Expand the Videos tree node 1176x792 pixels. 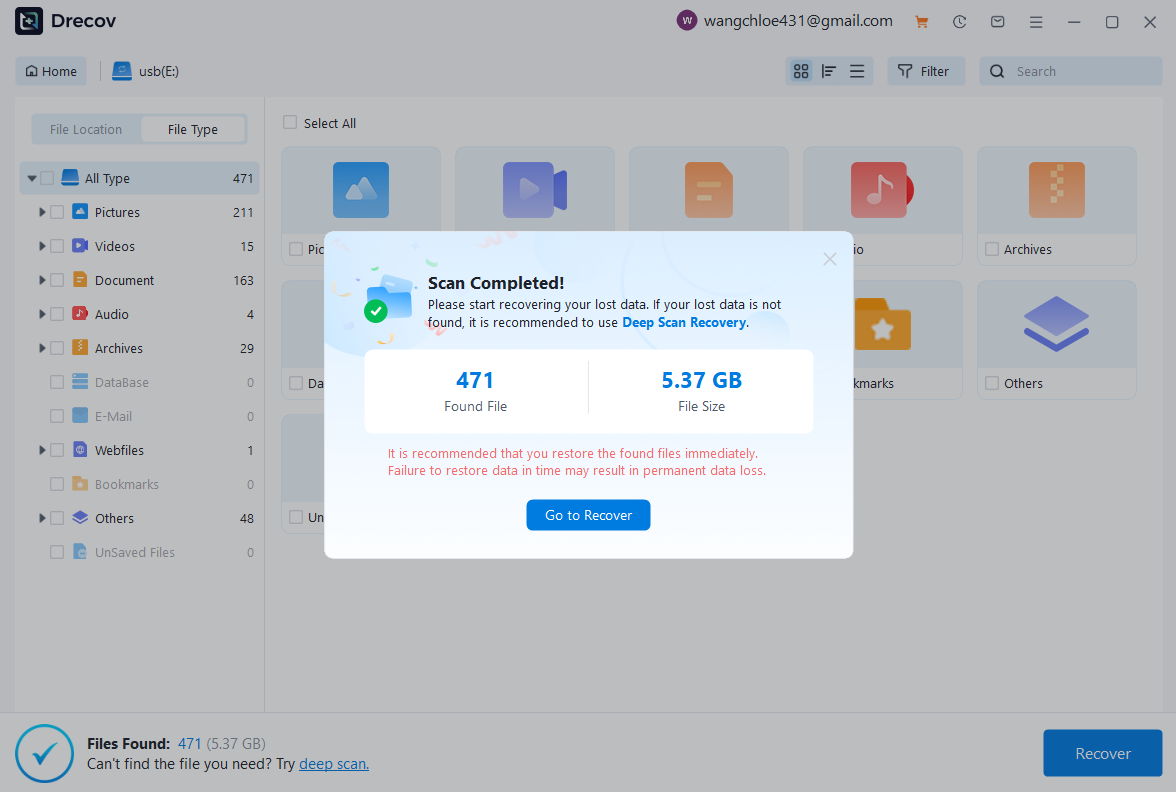[x=42, y=246]
